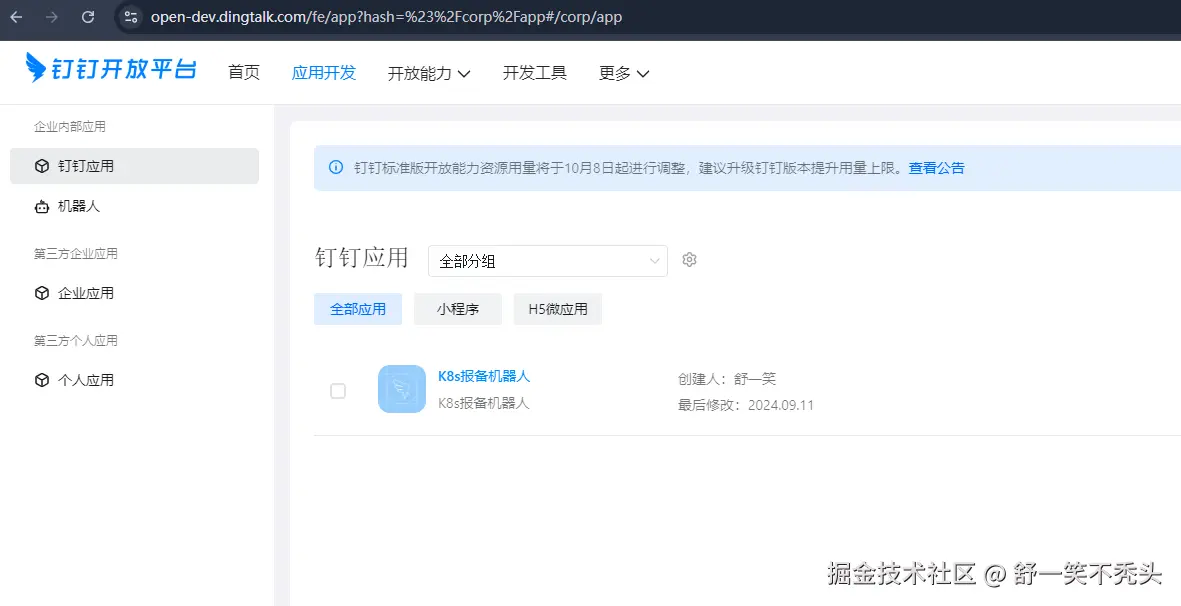Expand the 全部分组 dropdown
Image resolution: width=1181 pixels, height=606 pixels.
(548, 261)
